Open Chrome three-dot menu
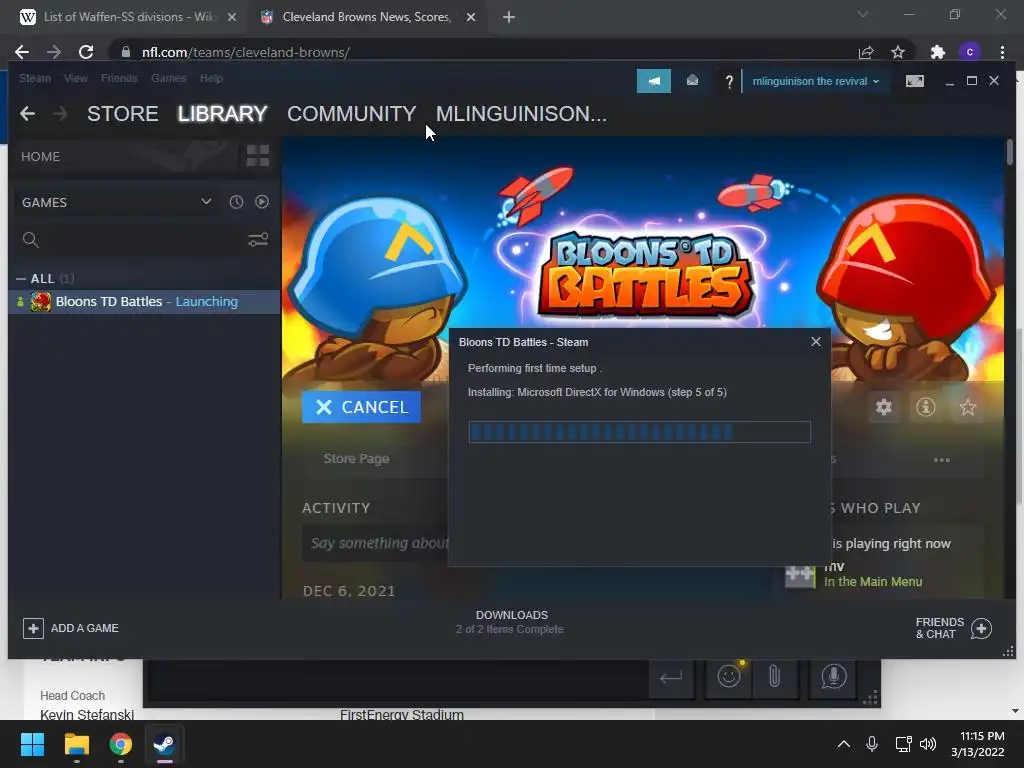Image resolution: width=1024 pixels, height=768 pixels. coord(1002,52)
